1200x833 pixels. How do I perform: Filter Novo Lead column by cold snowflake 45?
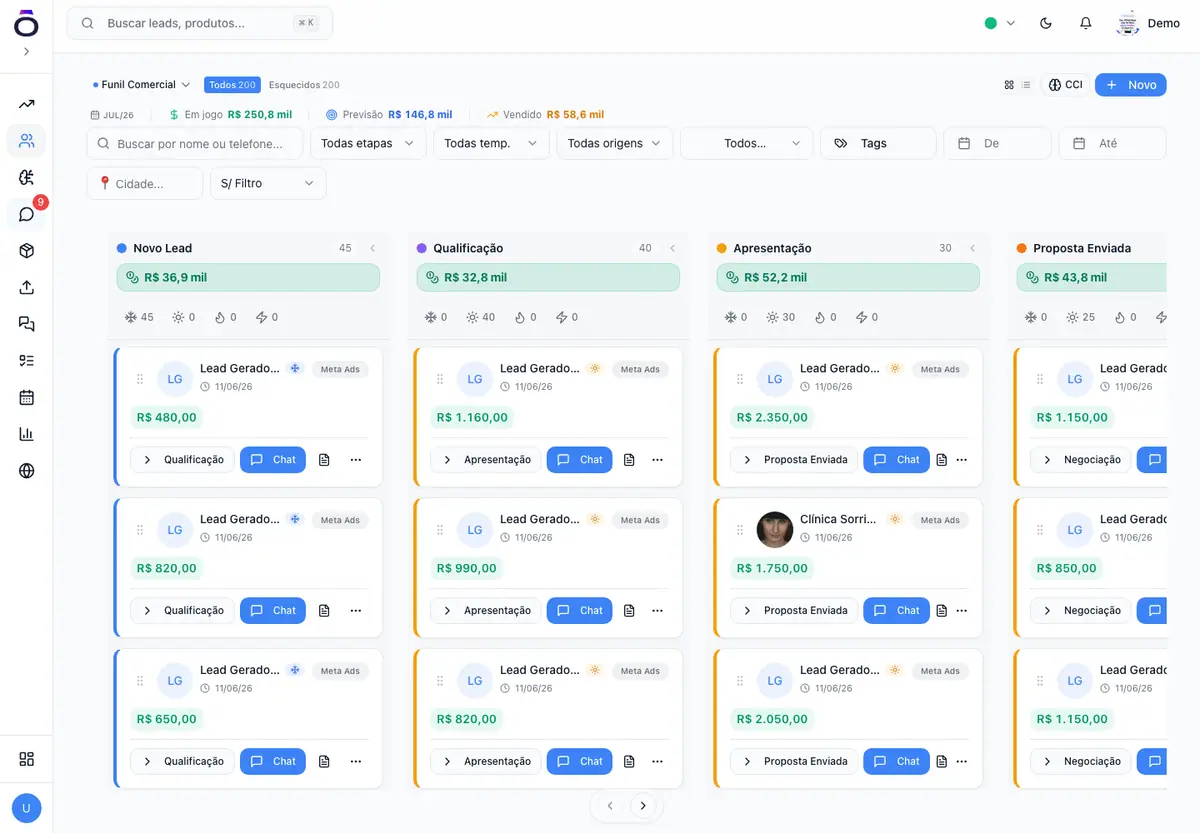click(x=139, y=317)
